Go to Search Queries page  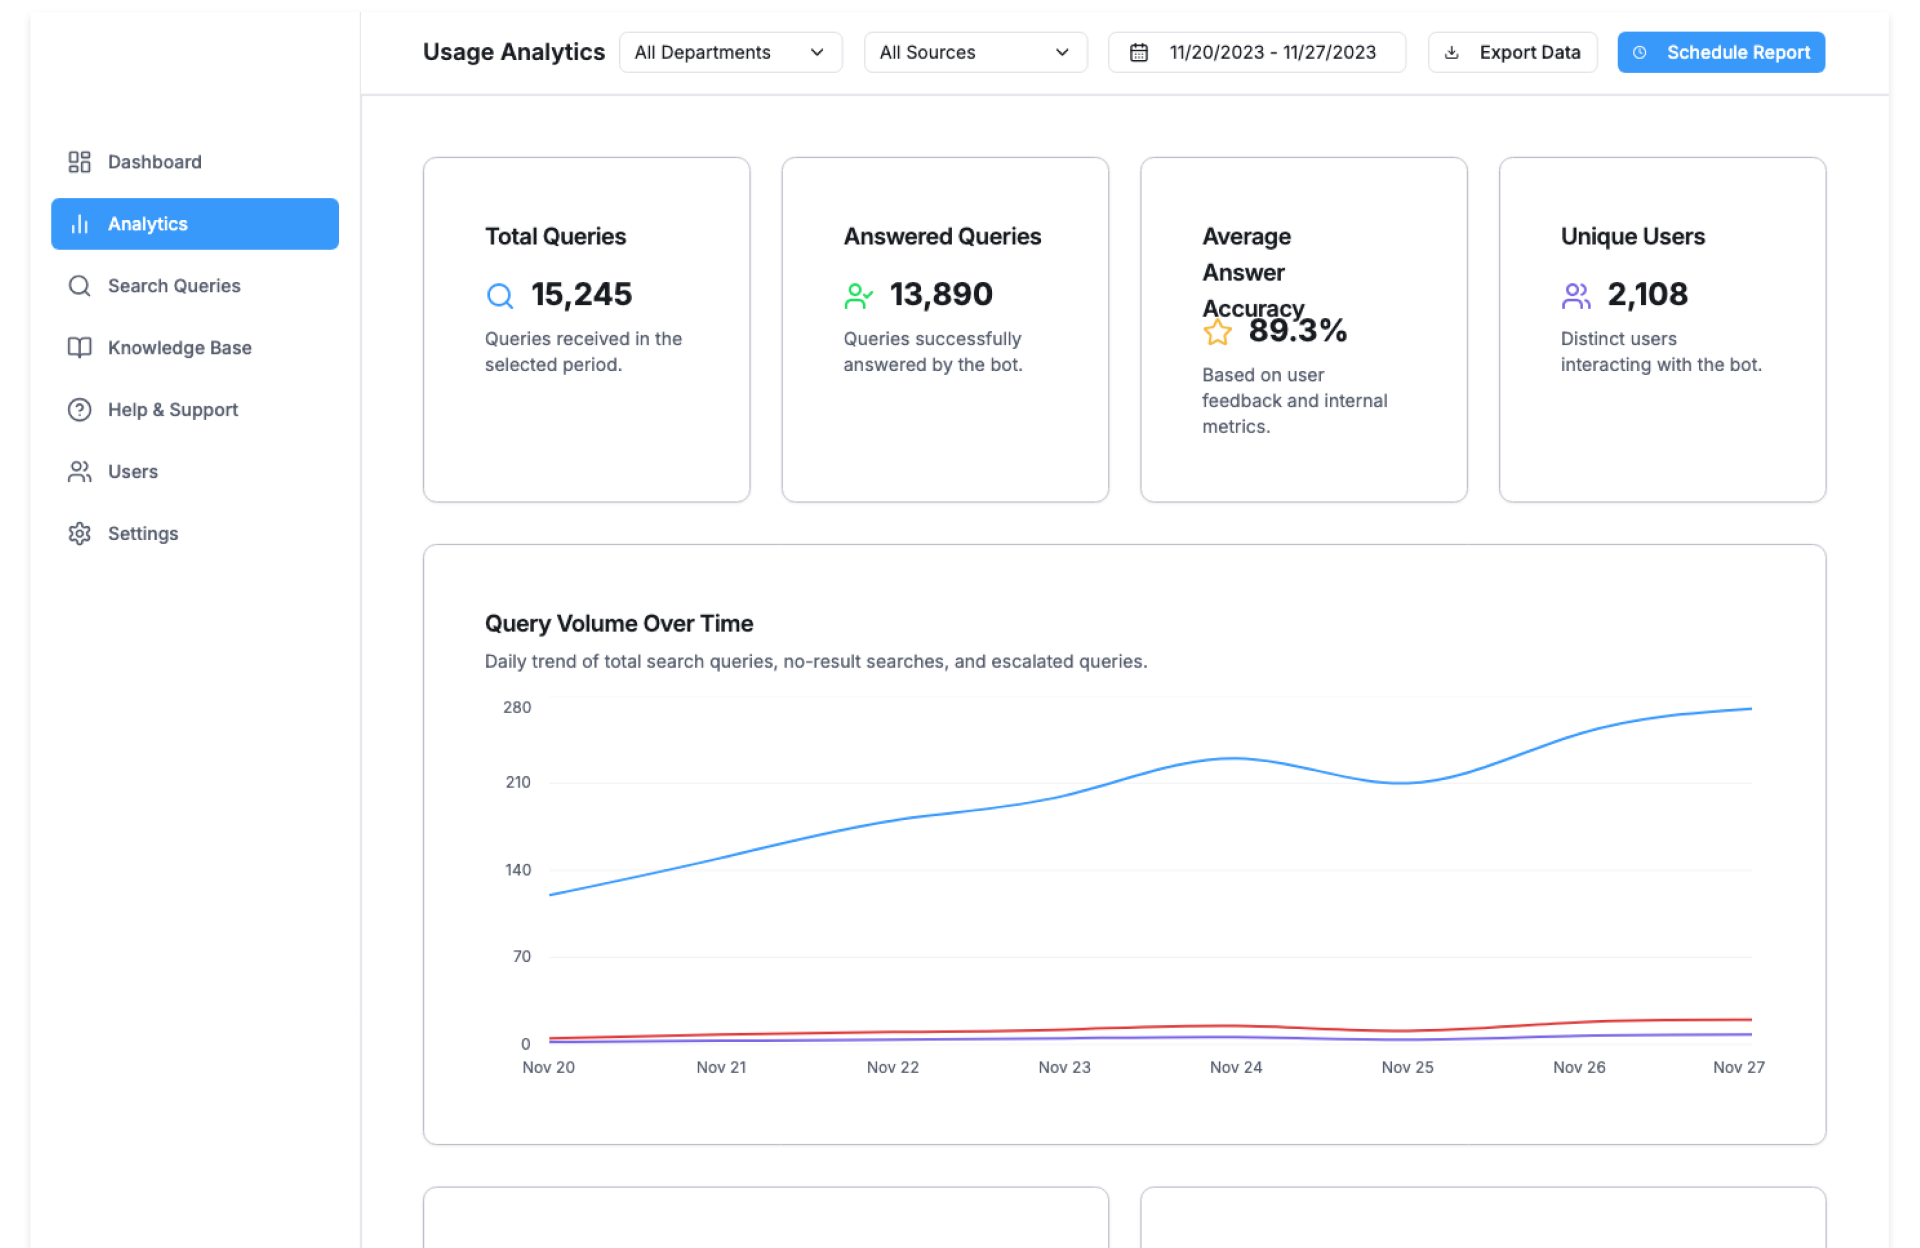174,286
